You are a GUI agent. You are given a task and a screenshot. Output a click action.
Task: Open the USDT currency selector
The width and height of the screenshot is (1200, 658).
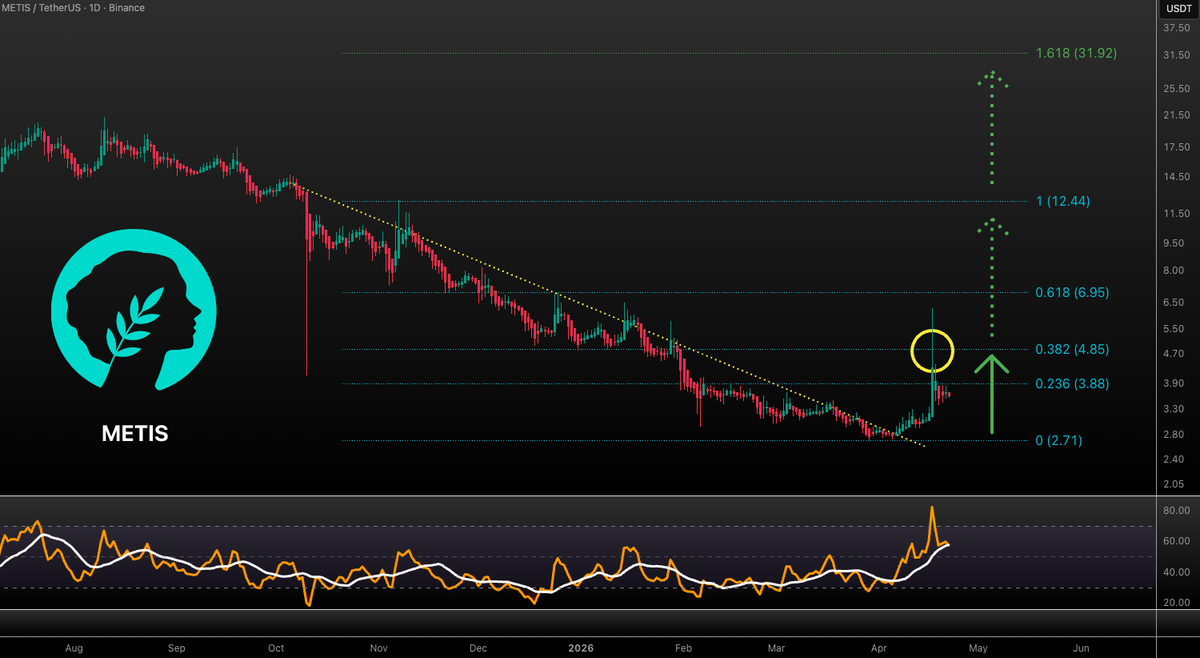pyautogui.click(x=1178, y=8)
